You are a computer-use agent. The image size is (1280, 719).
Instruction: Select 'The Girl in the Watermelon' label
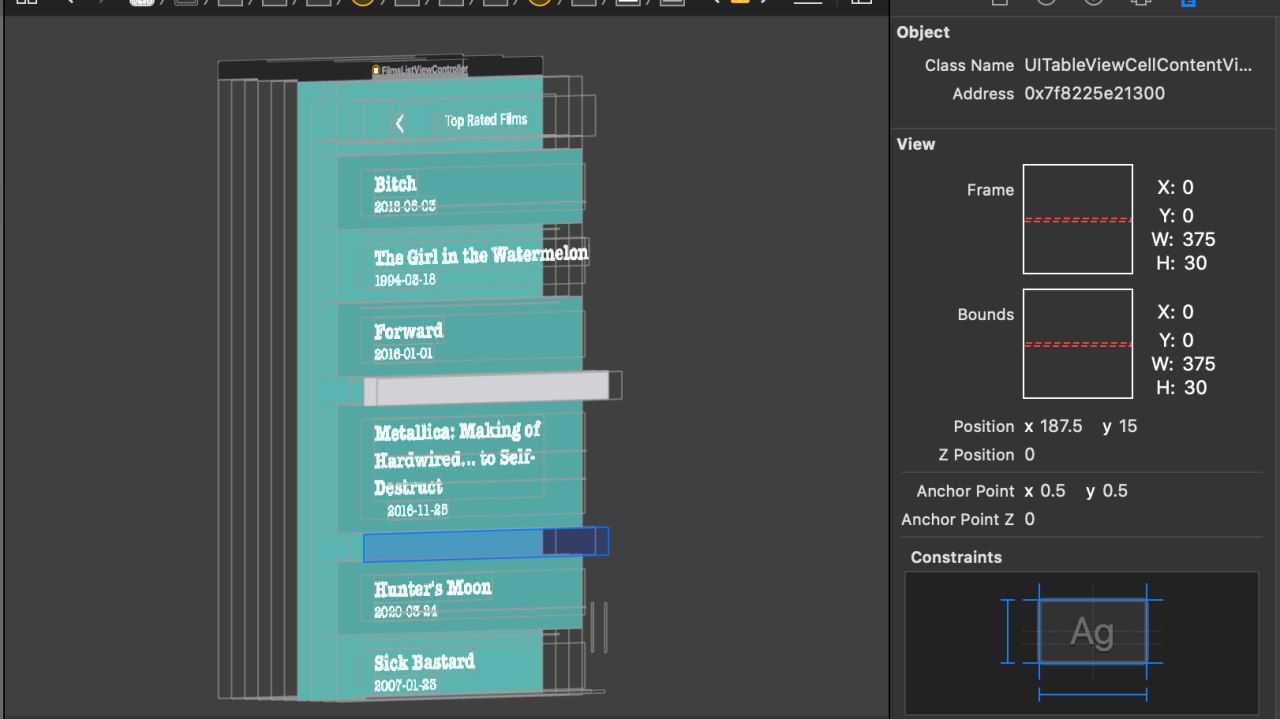point(481,255)
